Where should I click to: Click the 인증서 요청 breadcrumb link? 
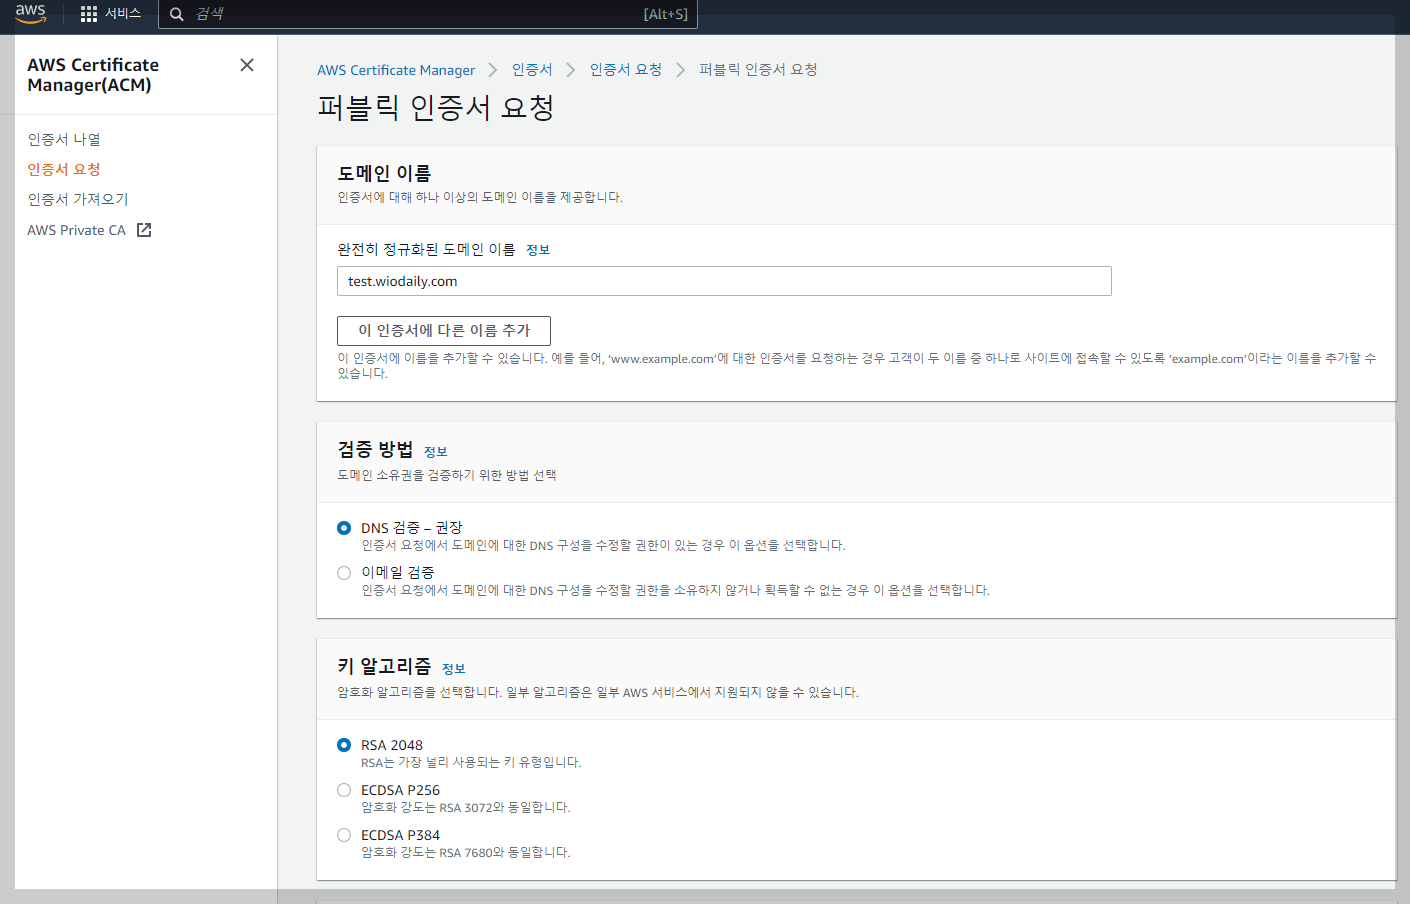click(626, 70)
